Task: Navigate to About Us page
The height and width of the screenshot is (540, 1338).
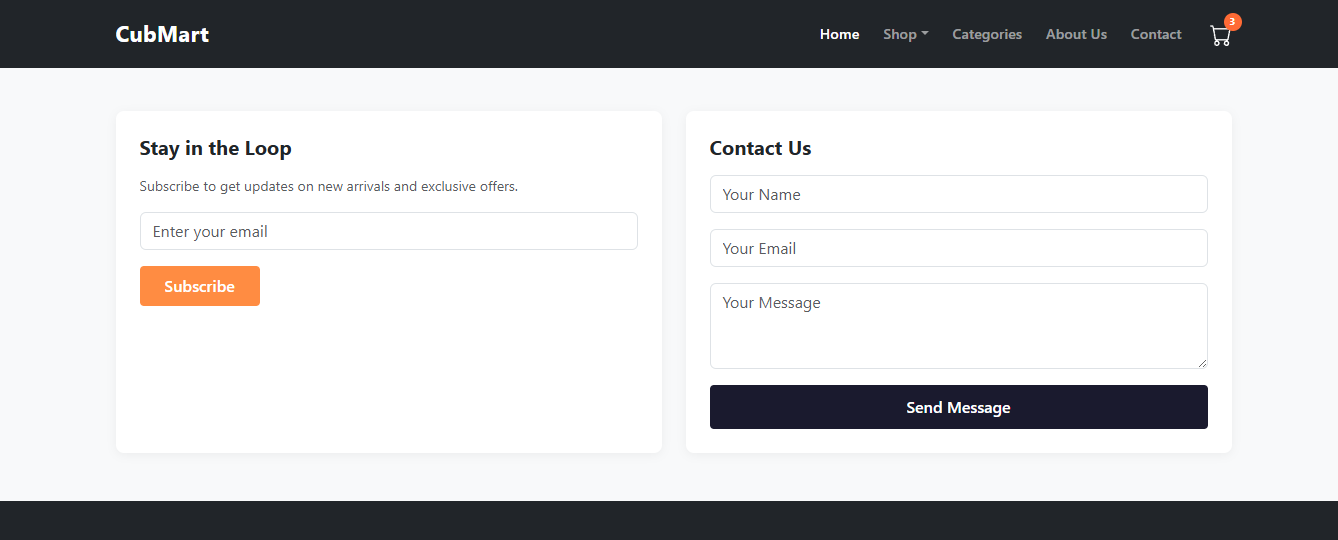Action: tap(1076, 34)
